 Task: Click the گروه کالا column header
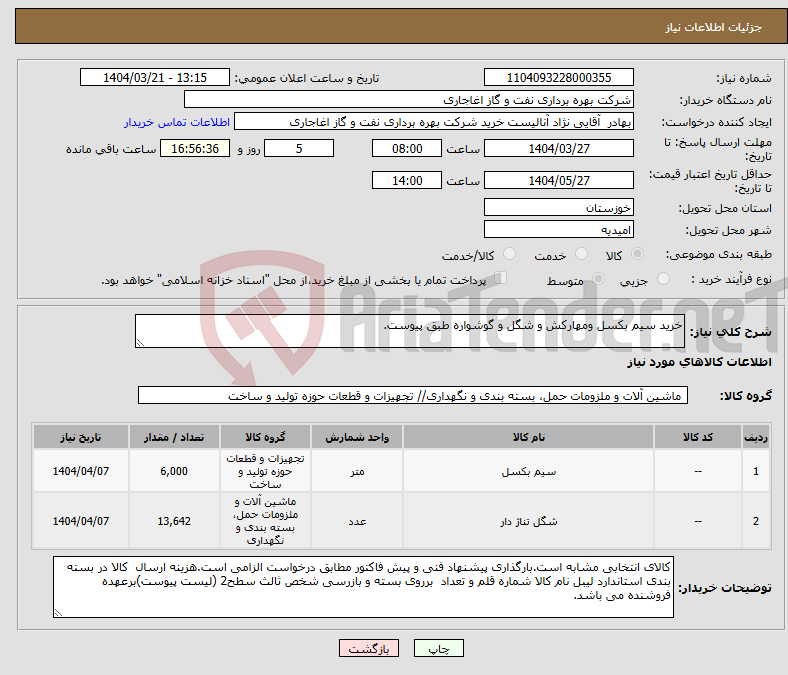[x=265, y=437]
